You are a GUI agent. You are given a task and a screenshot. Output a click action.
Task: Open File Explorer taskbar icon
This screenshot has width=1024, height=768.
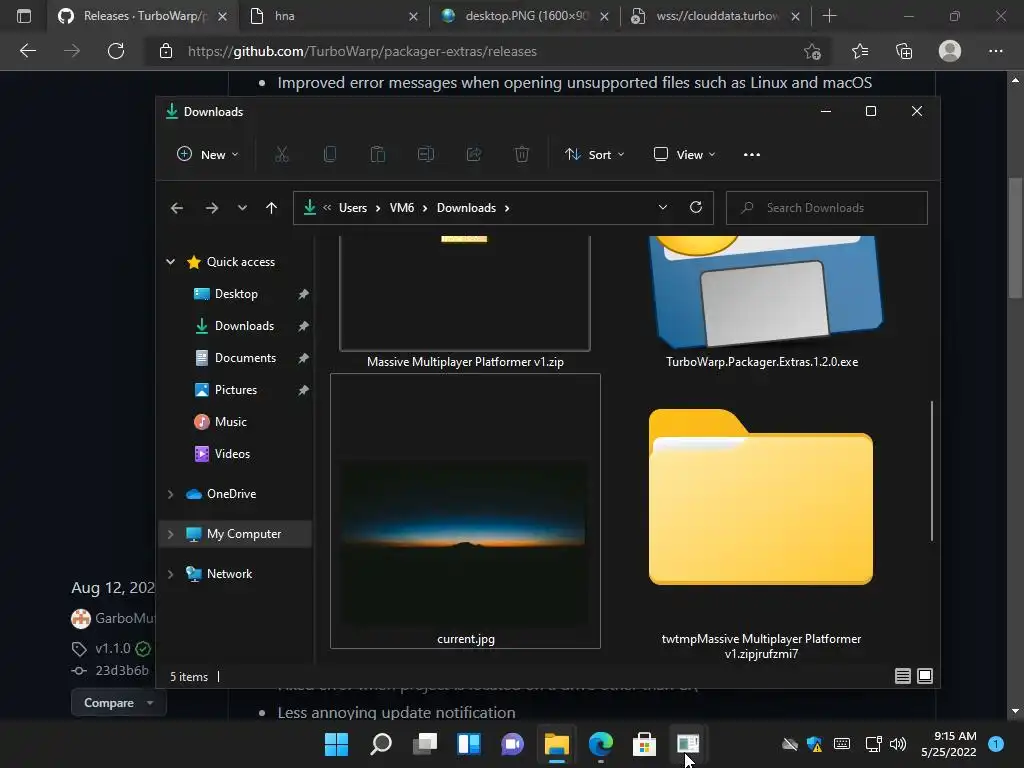(x=557, y=744)
